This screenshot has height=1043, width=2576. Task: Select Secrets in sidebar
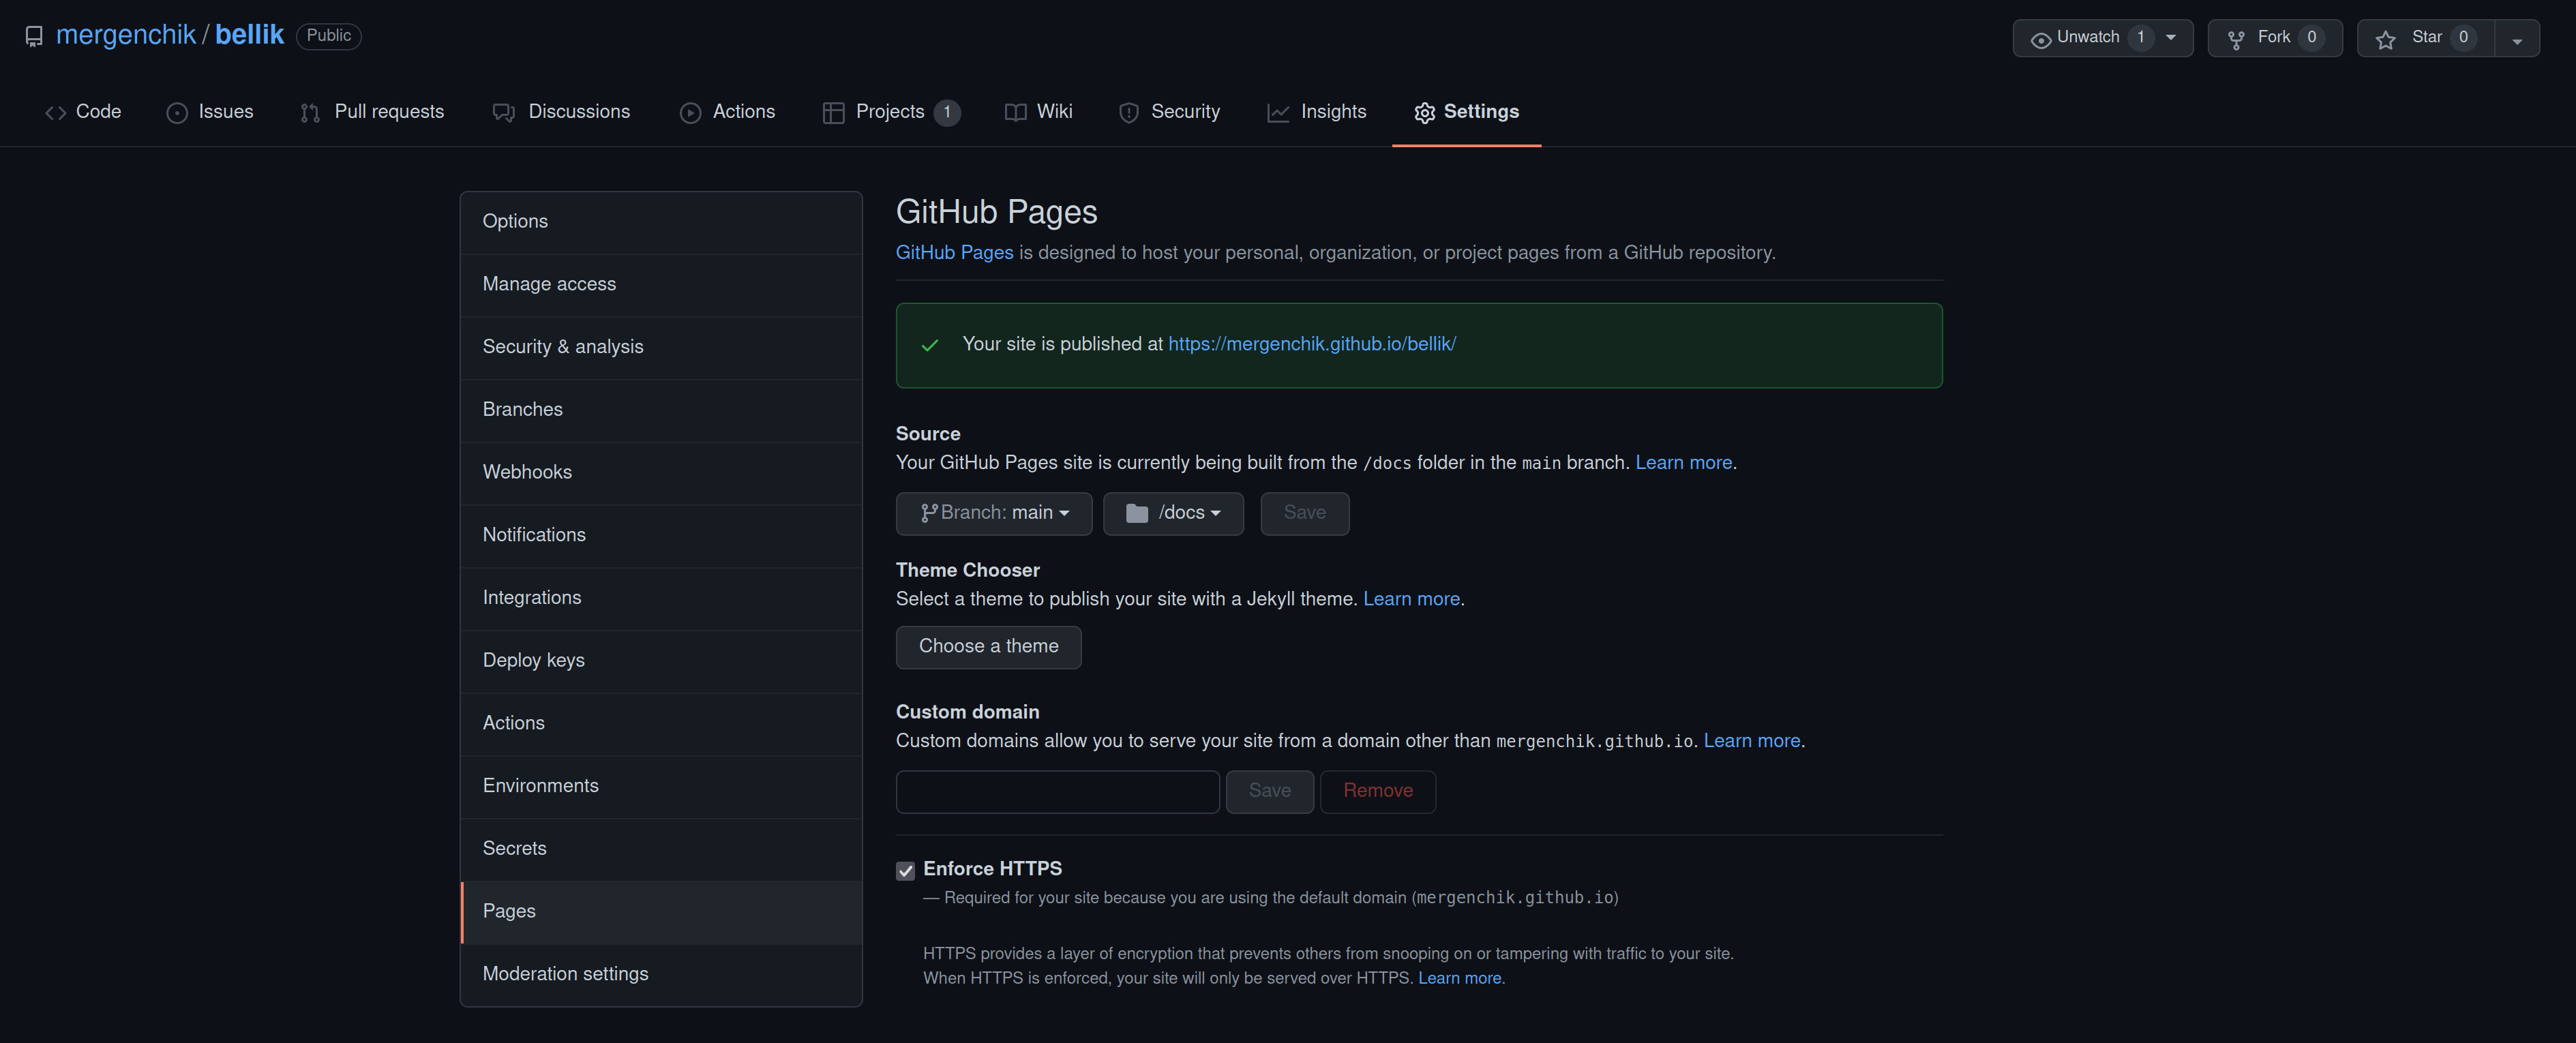click(x=661, y=849)
